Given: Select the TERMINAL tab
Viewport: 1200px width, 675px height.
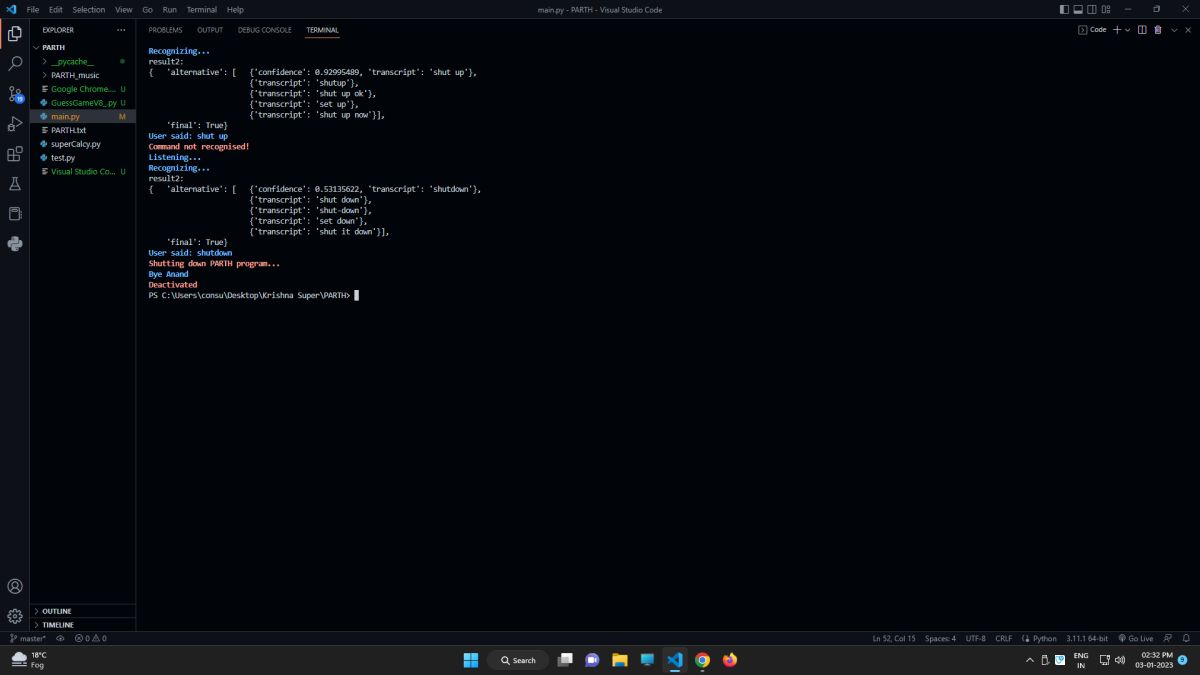Looking at the screenshot, I should [322, 30].
